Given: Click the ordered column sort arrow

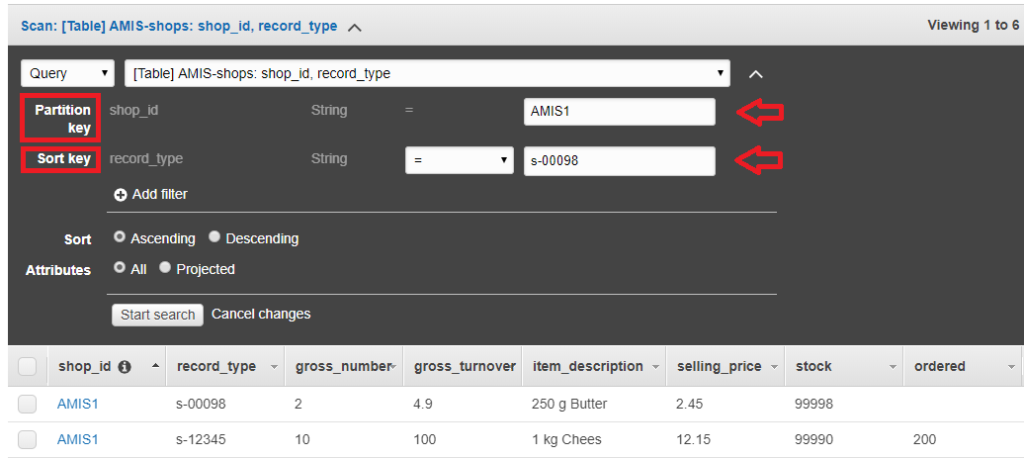Looking at the screenshot, I should tap(1011, 367).
